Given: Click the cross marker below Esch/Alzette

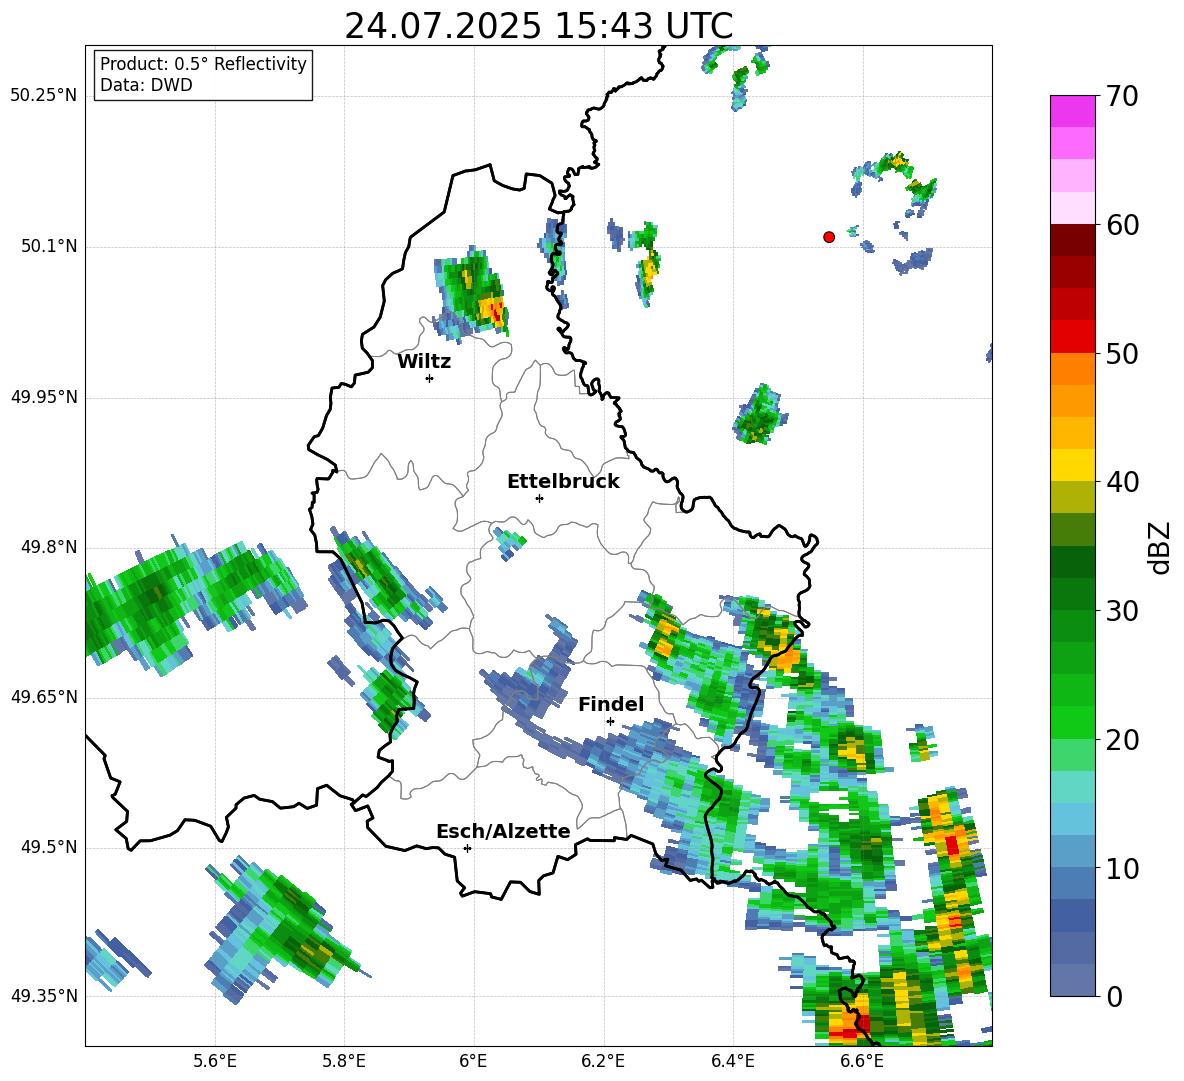Looking at the screenshot, I should click(x=467, y=848).
